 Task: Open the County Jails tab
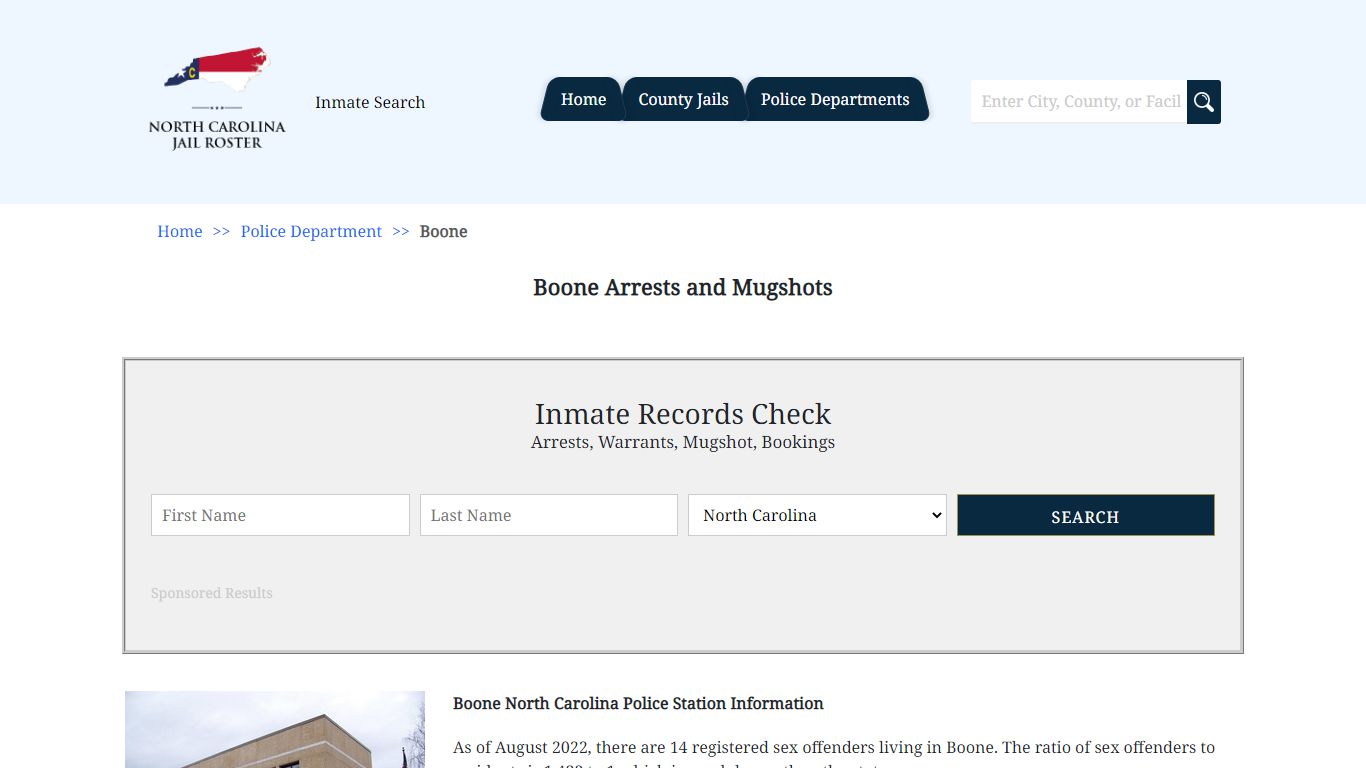[x=683, y=99]
